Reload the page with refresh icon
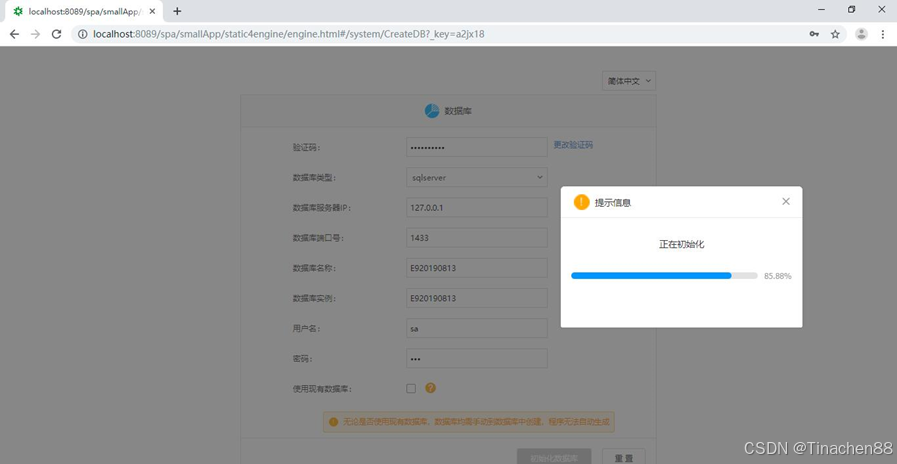The width and height of the screenshot is (897, 464). pyautogui.click(x=57, y=34)
